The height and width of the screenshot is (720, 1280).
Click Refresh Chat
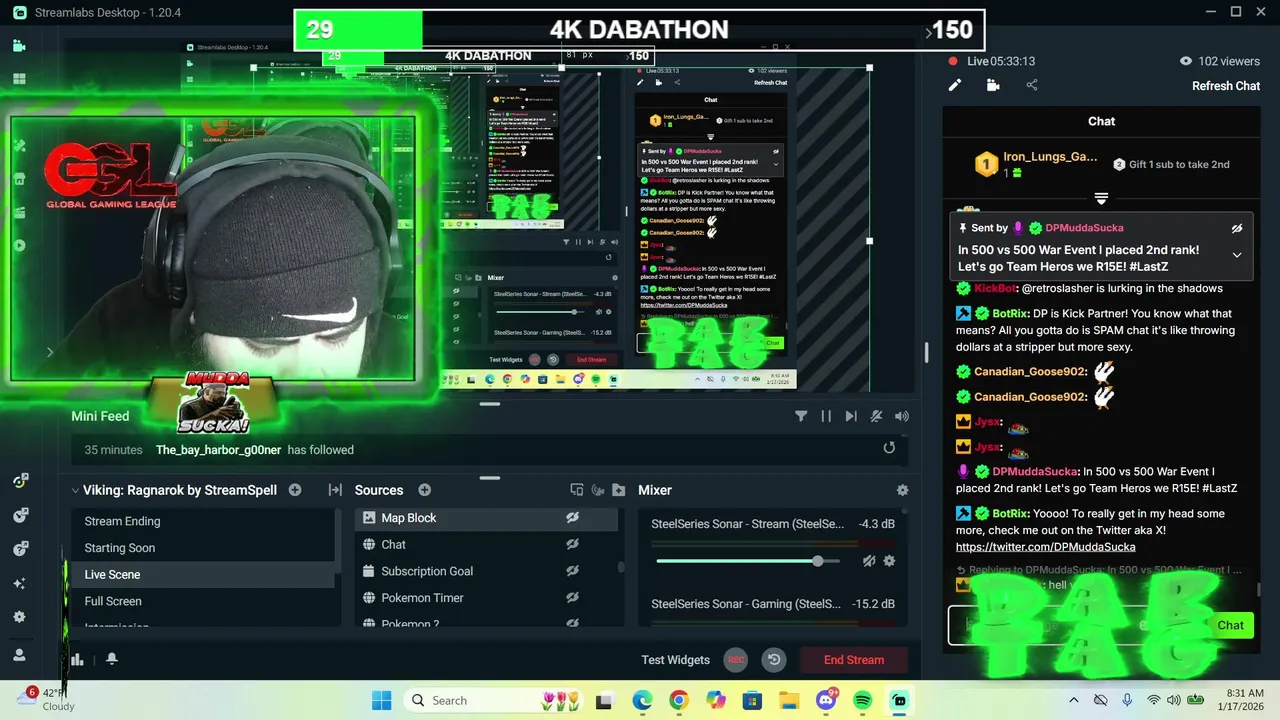click(1226, 86)
